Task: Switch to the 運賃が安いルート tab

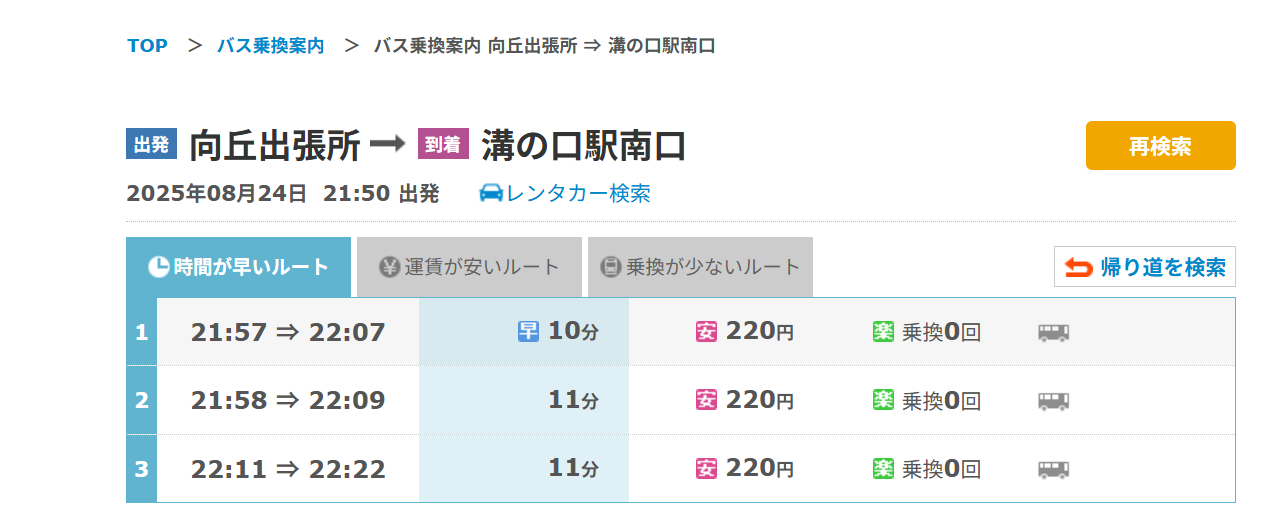Action: click(x=469, y=267)
